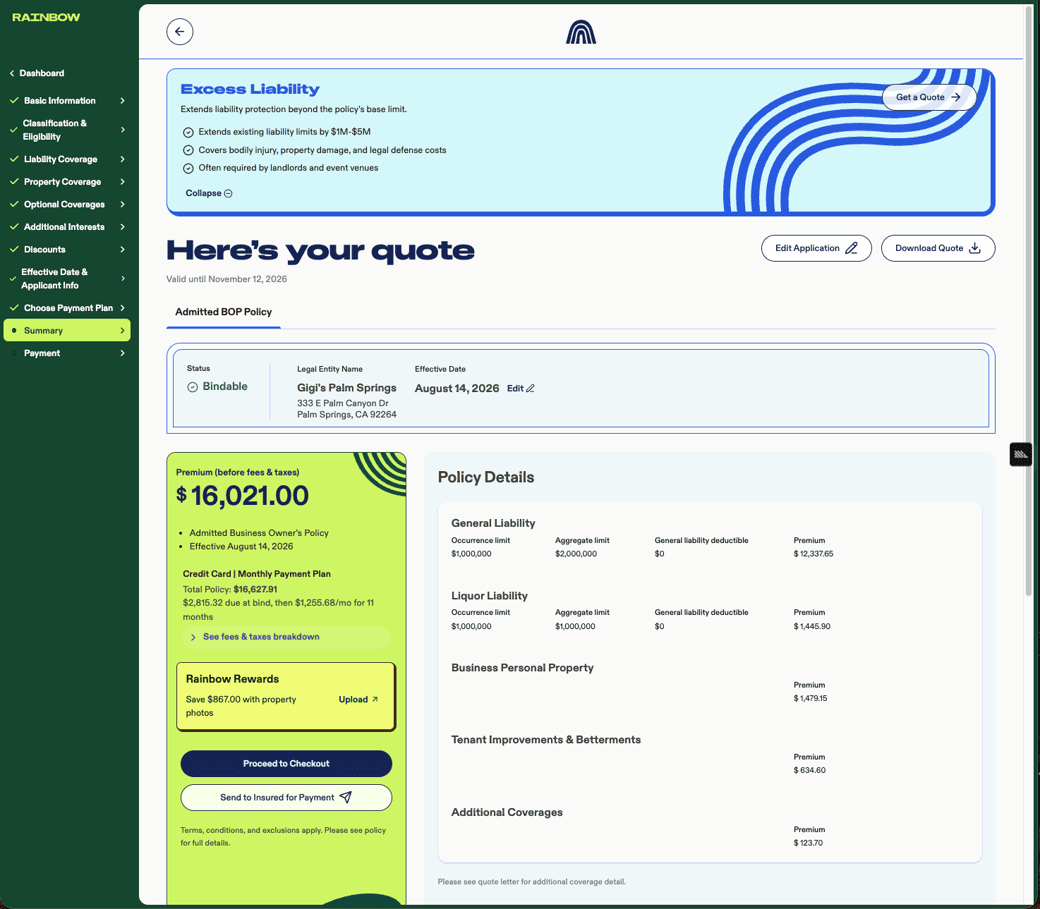
Task: Open Edit Application
Action: pyautogui.click(x=816, y=248)
